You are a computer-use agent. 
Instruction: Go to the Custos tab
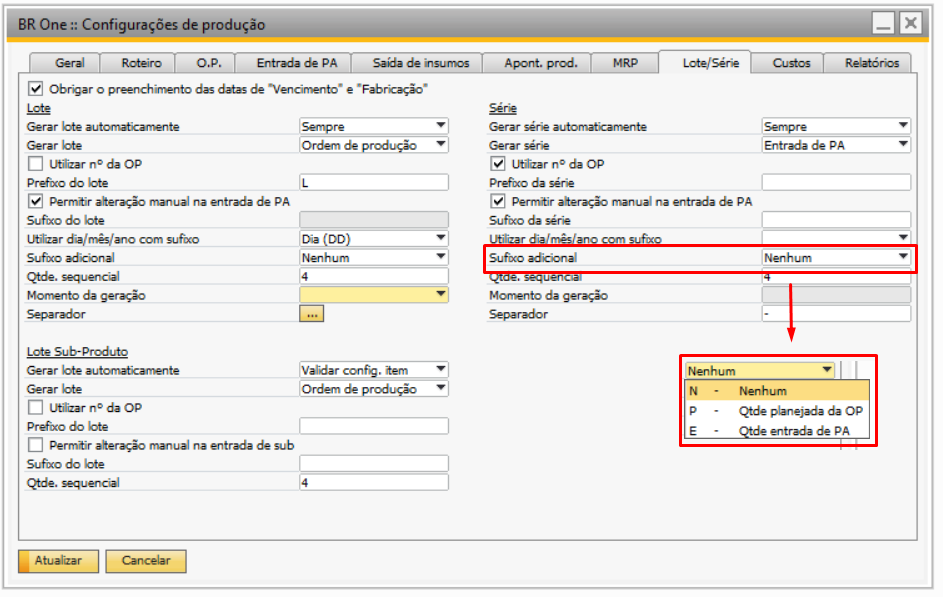(x=791, y=63)
